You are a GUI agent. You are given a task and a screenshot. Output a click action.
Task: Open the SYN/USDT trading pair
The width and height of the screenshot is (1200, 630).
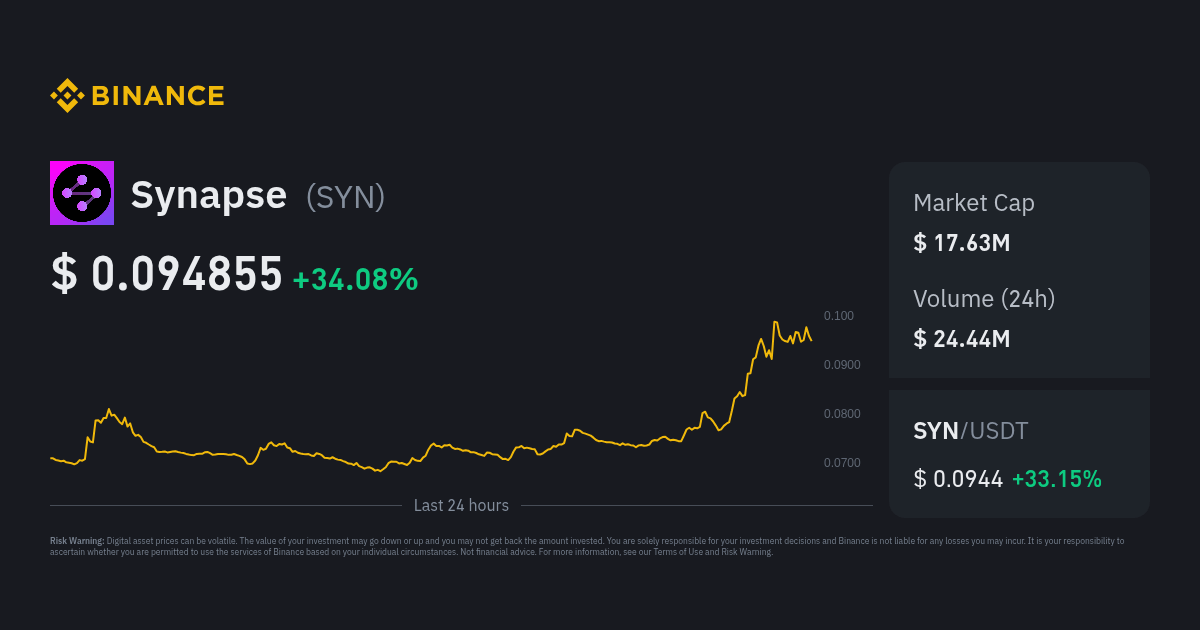point(970,432)
